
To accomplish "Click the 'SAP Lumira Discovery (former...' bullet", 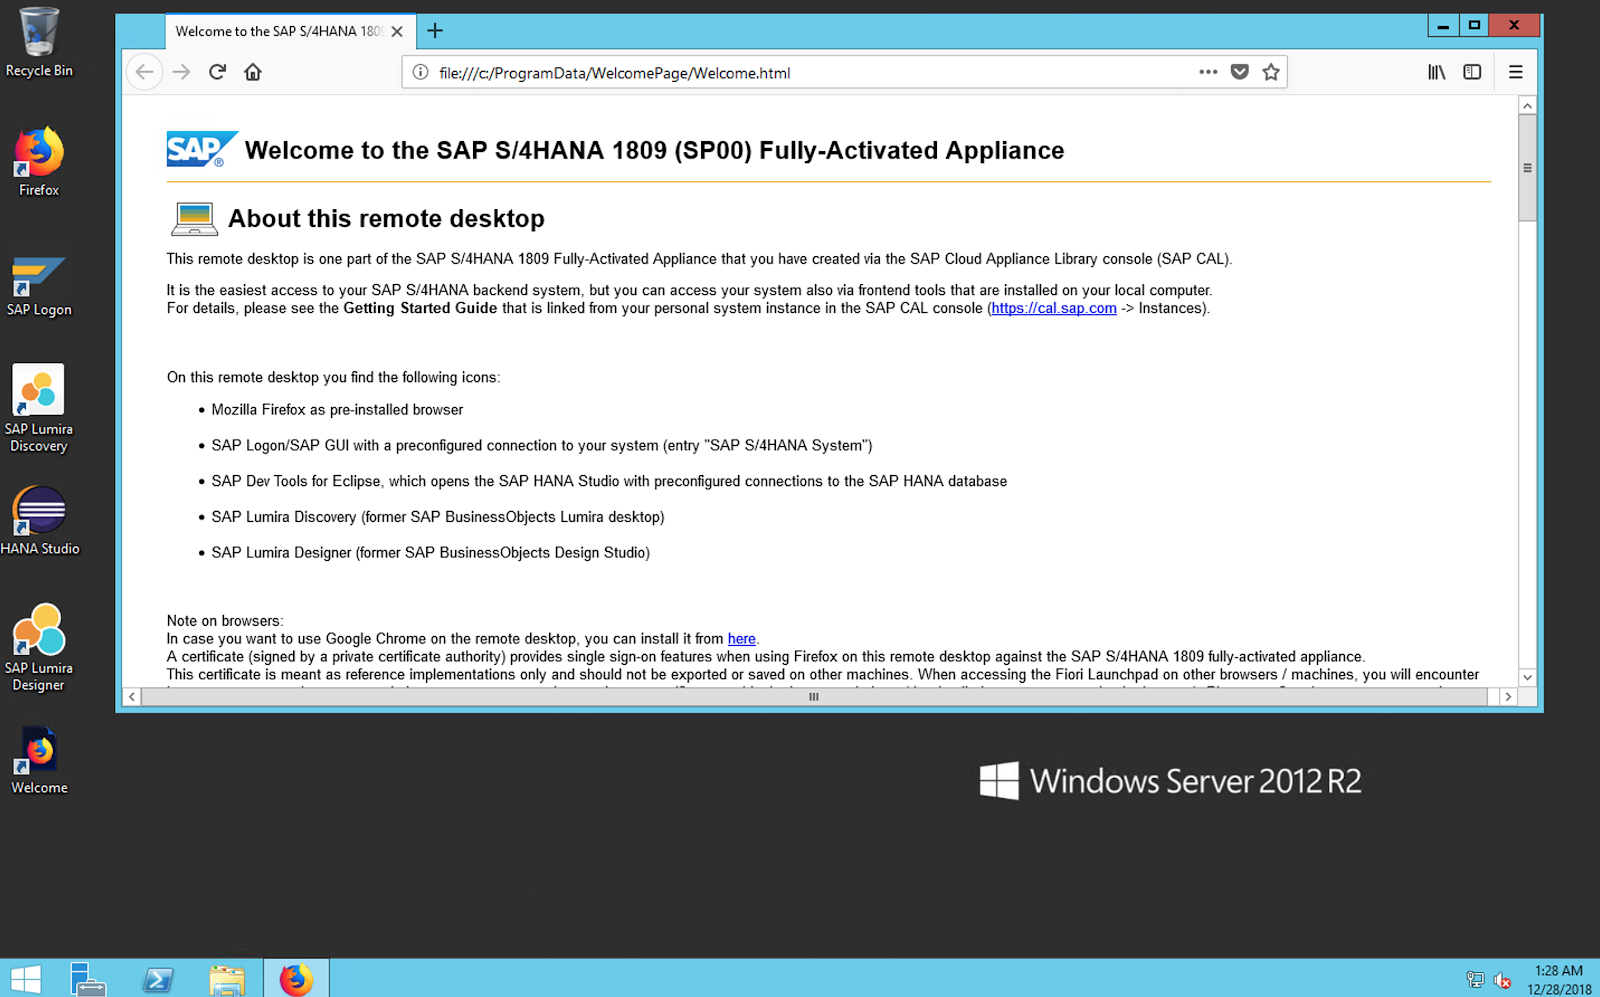I will point(438,517).
